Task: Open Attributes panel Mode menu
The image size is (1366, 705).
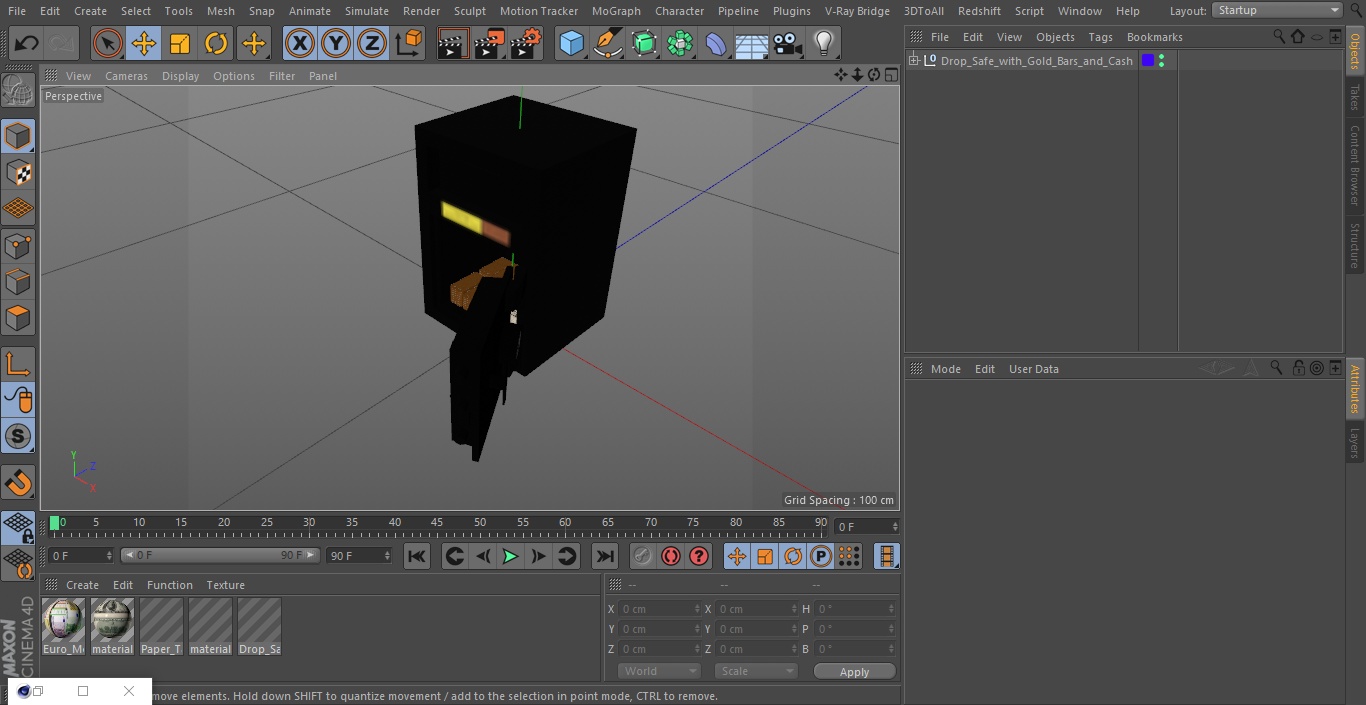Action: point(945,369)
